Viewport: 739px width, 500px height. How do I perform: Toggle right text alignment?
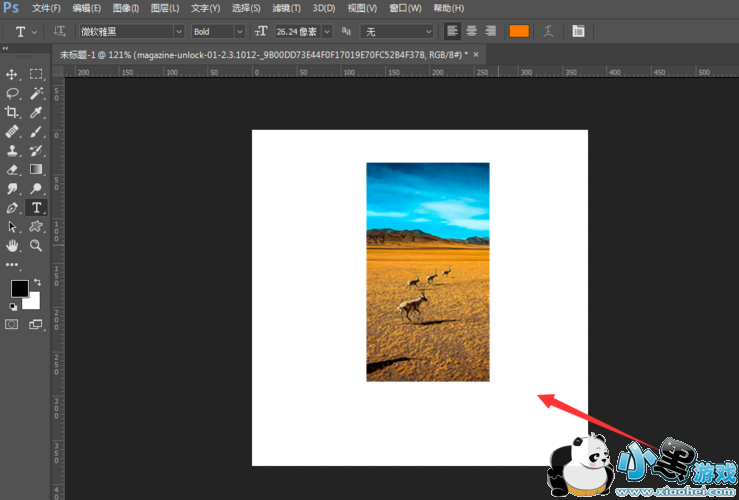(489, 31)
